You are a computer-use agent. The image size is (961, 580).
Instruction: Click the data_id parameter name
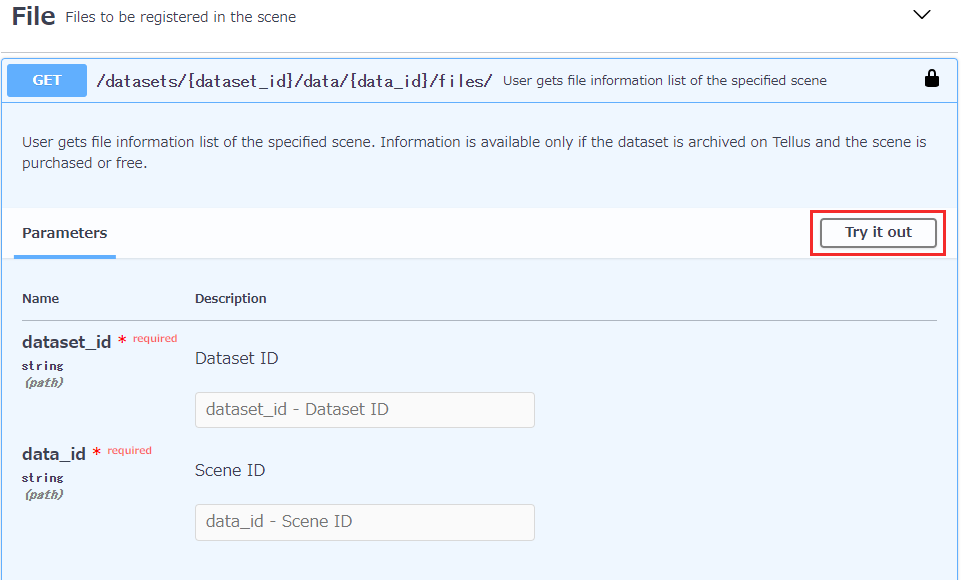point(53,454)
